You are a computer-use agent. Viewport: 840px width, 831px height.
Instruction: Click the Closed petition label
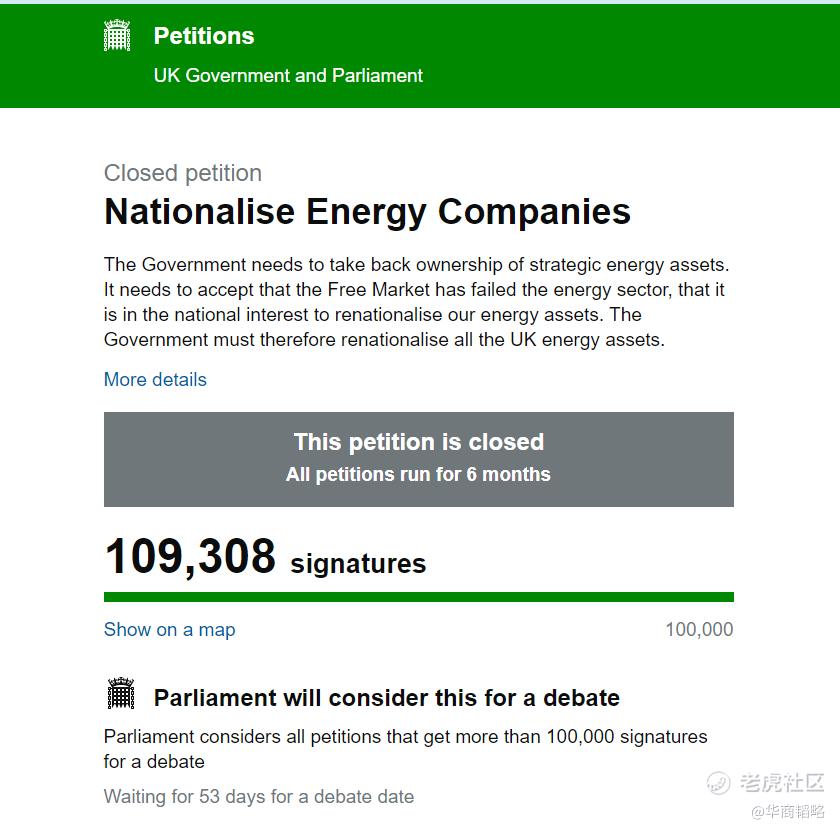(183, 173)
